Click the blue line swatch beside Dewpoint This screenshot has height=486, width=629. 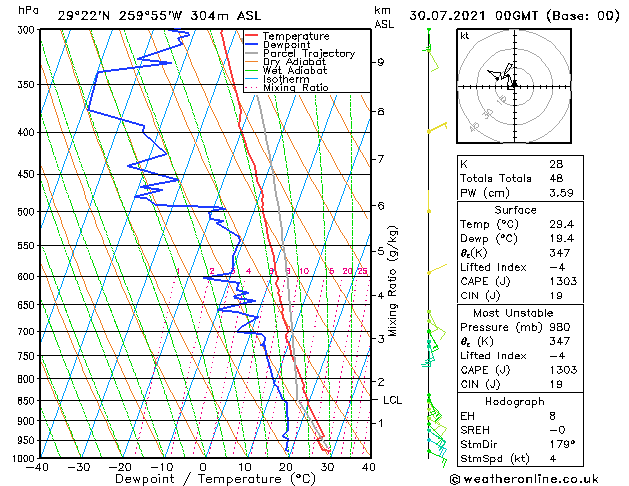point(252,44)
